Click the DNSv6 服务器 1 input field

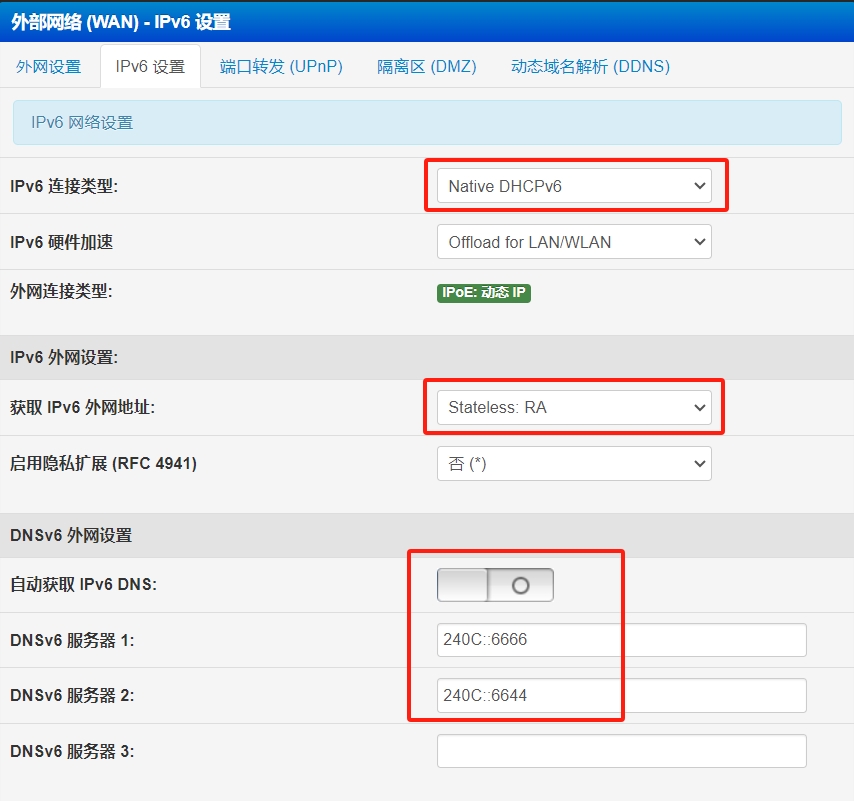click(x=621, y=640)
